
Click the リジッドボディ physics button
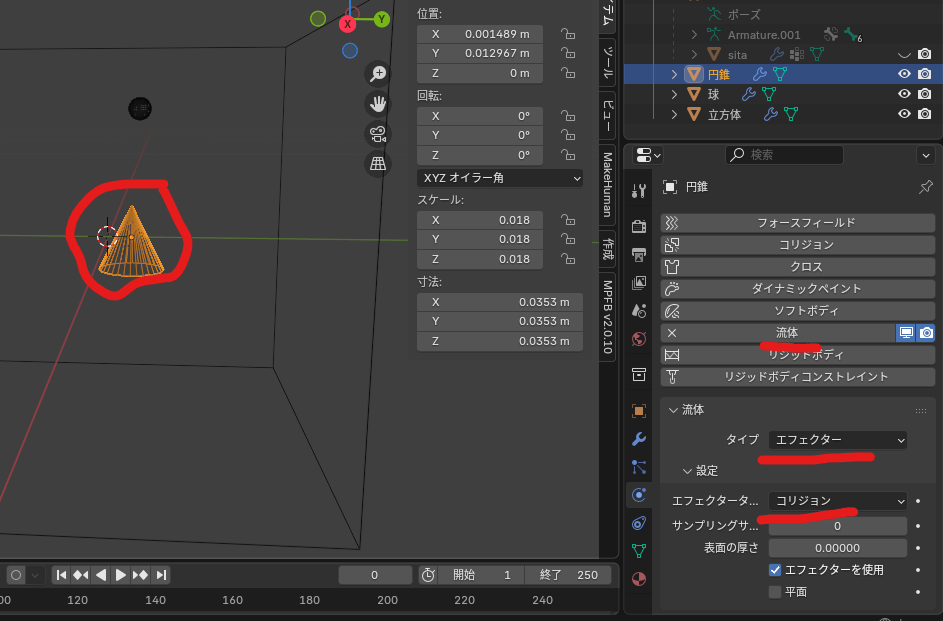coord(796,355)
